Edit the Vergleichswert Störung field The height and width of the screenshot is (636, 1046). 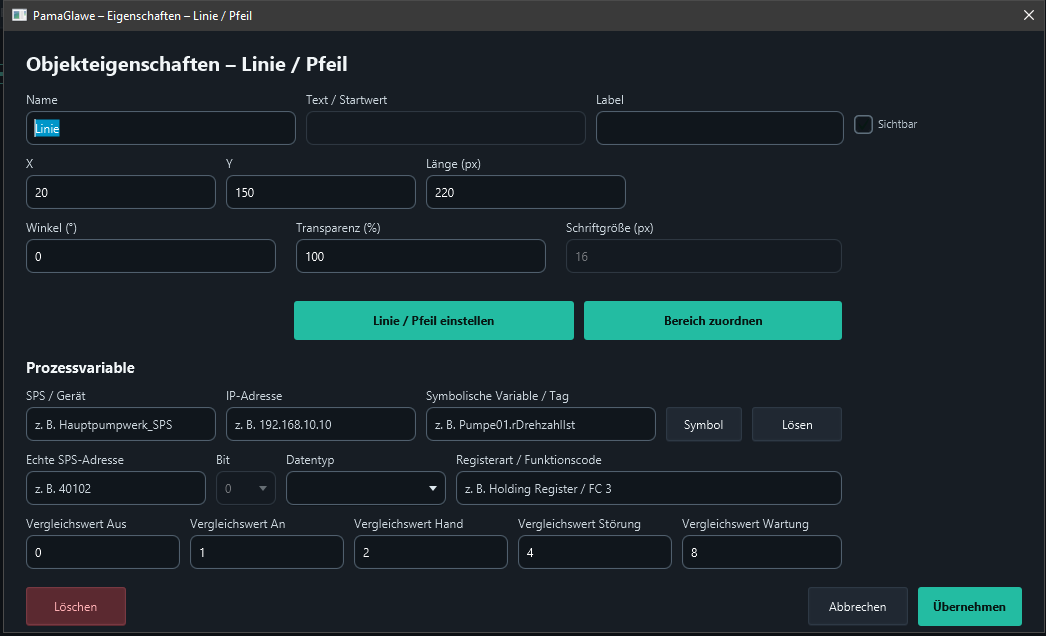click(595, 553)
